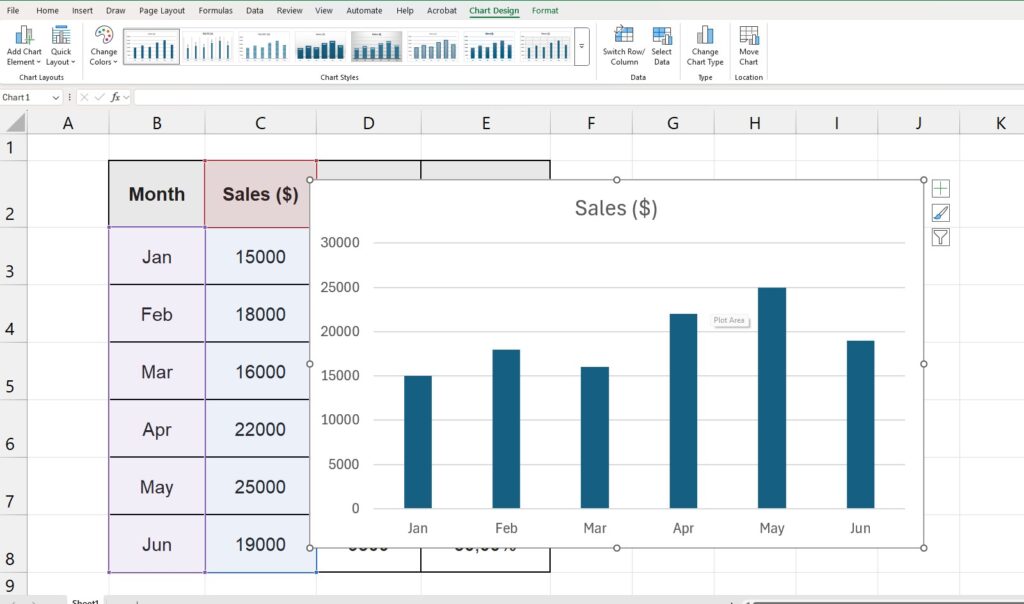Image resolution: width=1024 pixels, height=604 pixels.
Task: Open the Select Data dialog icon
Action: click(x=662, y=44)
